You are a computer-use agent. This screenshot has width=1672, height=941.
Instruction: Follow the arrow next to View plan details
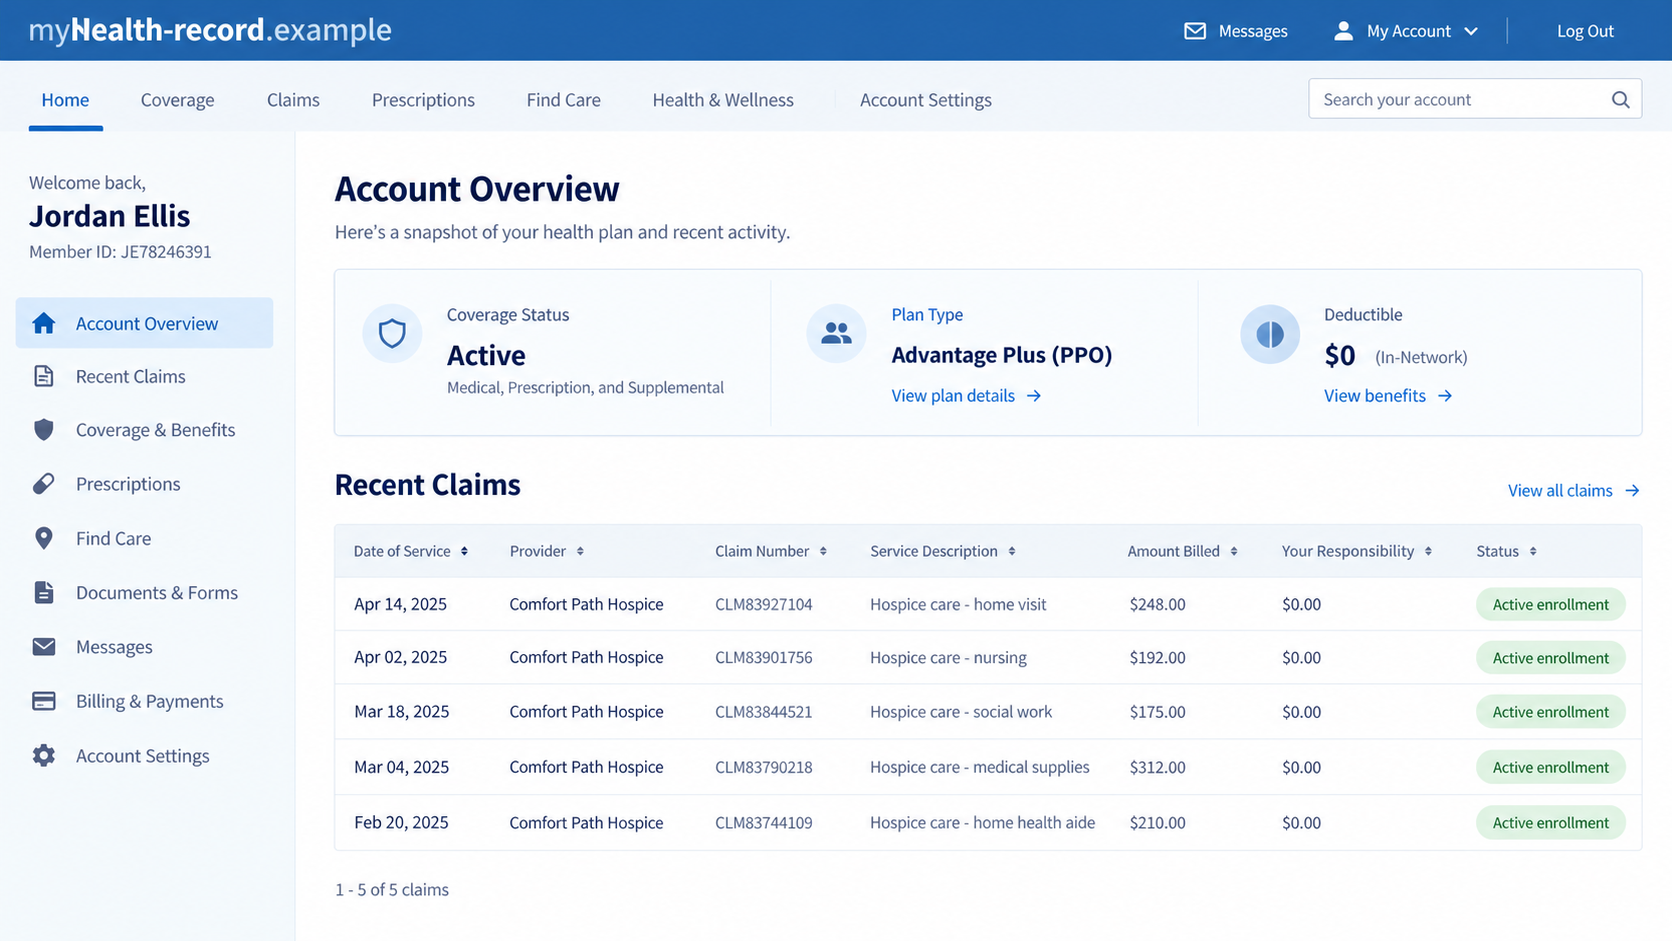click(x=1034, y=396)
